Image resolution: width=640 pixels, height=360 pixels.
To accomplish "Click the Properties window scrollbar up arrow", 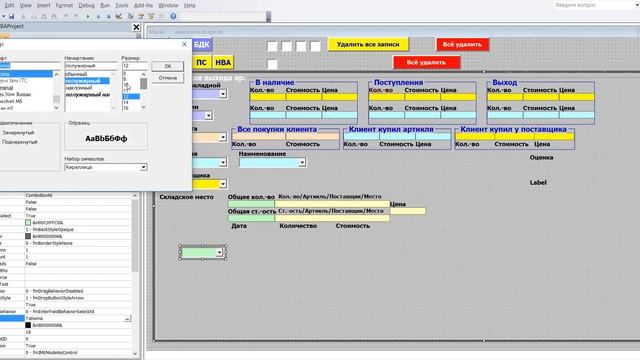I will [135, 196].
